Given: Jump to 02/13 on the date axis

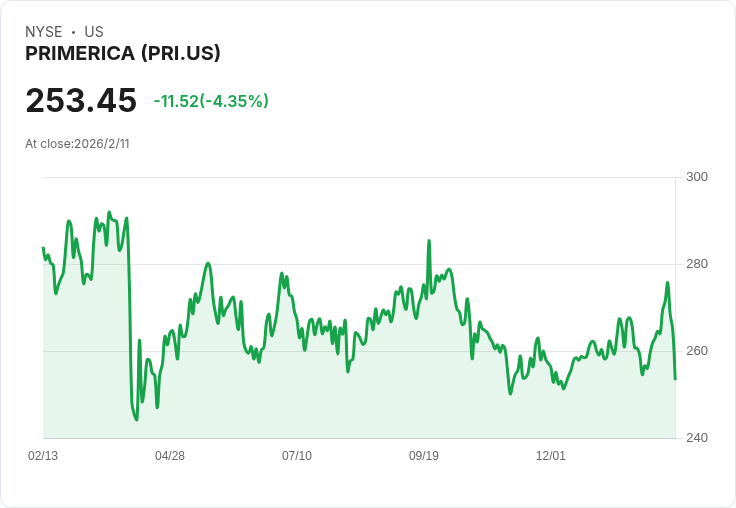Looking at the screenshot, I should pos(43,456).
